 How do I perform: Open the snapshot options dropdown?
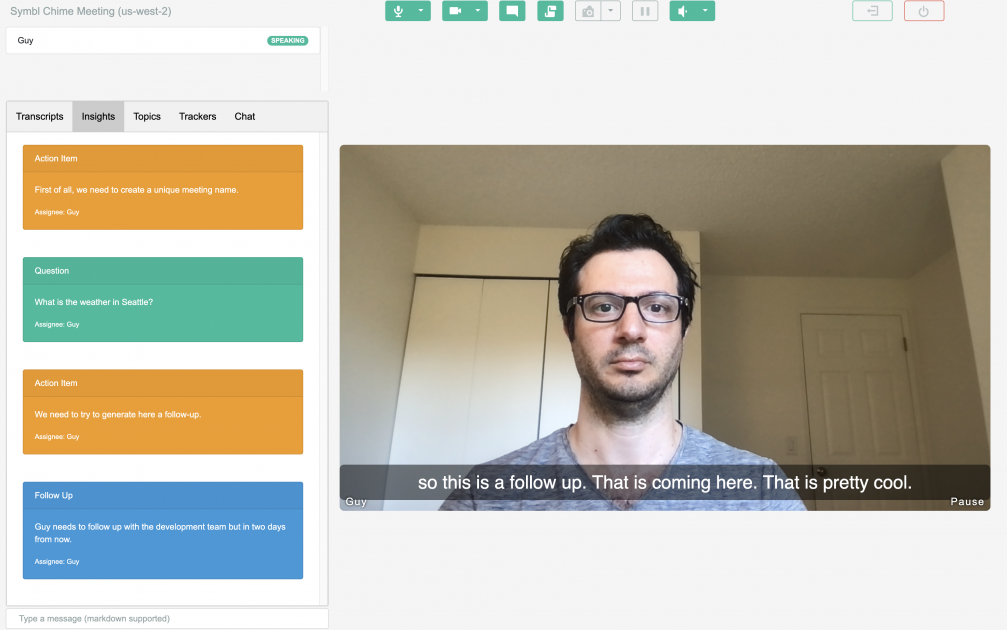point(611,11)
